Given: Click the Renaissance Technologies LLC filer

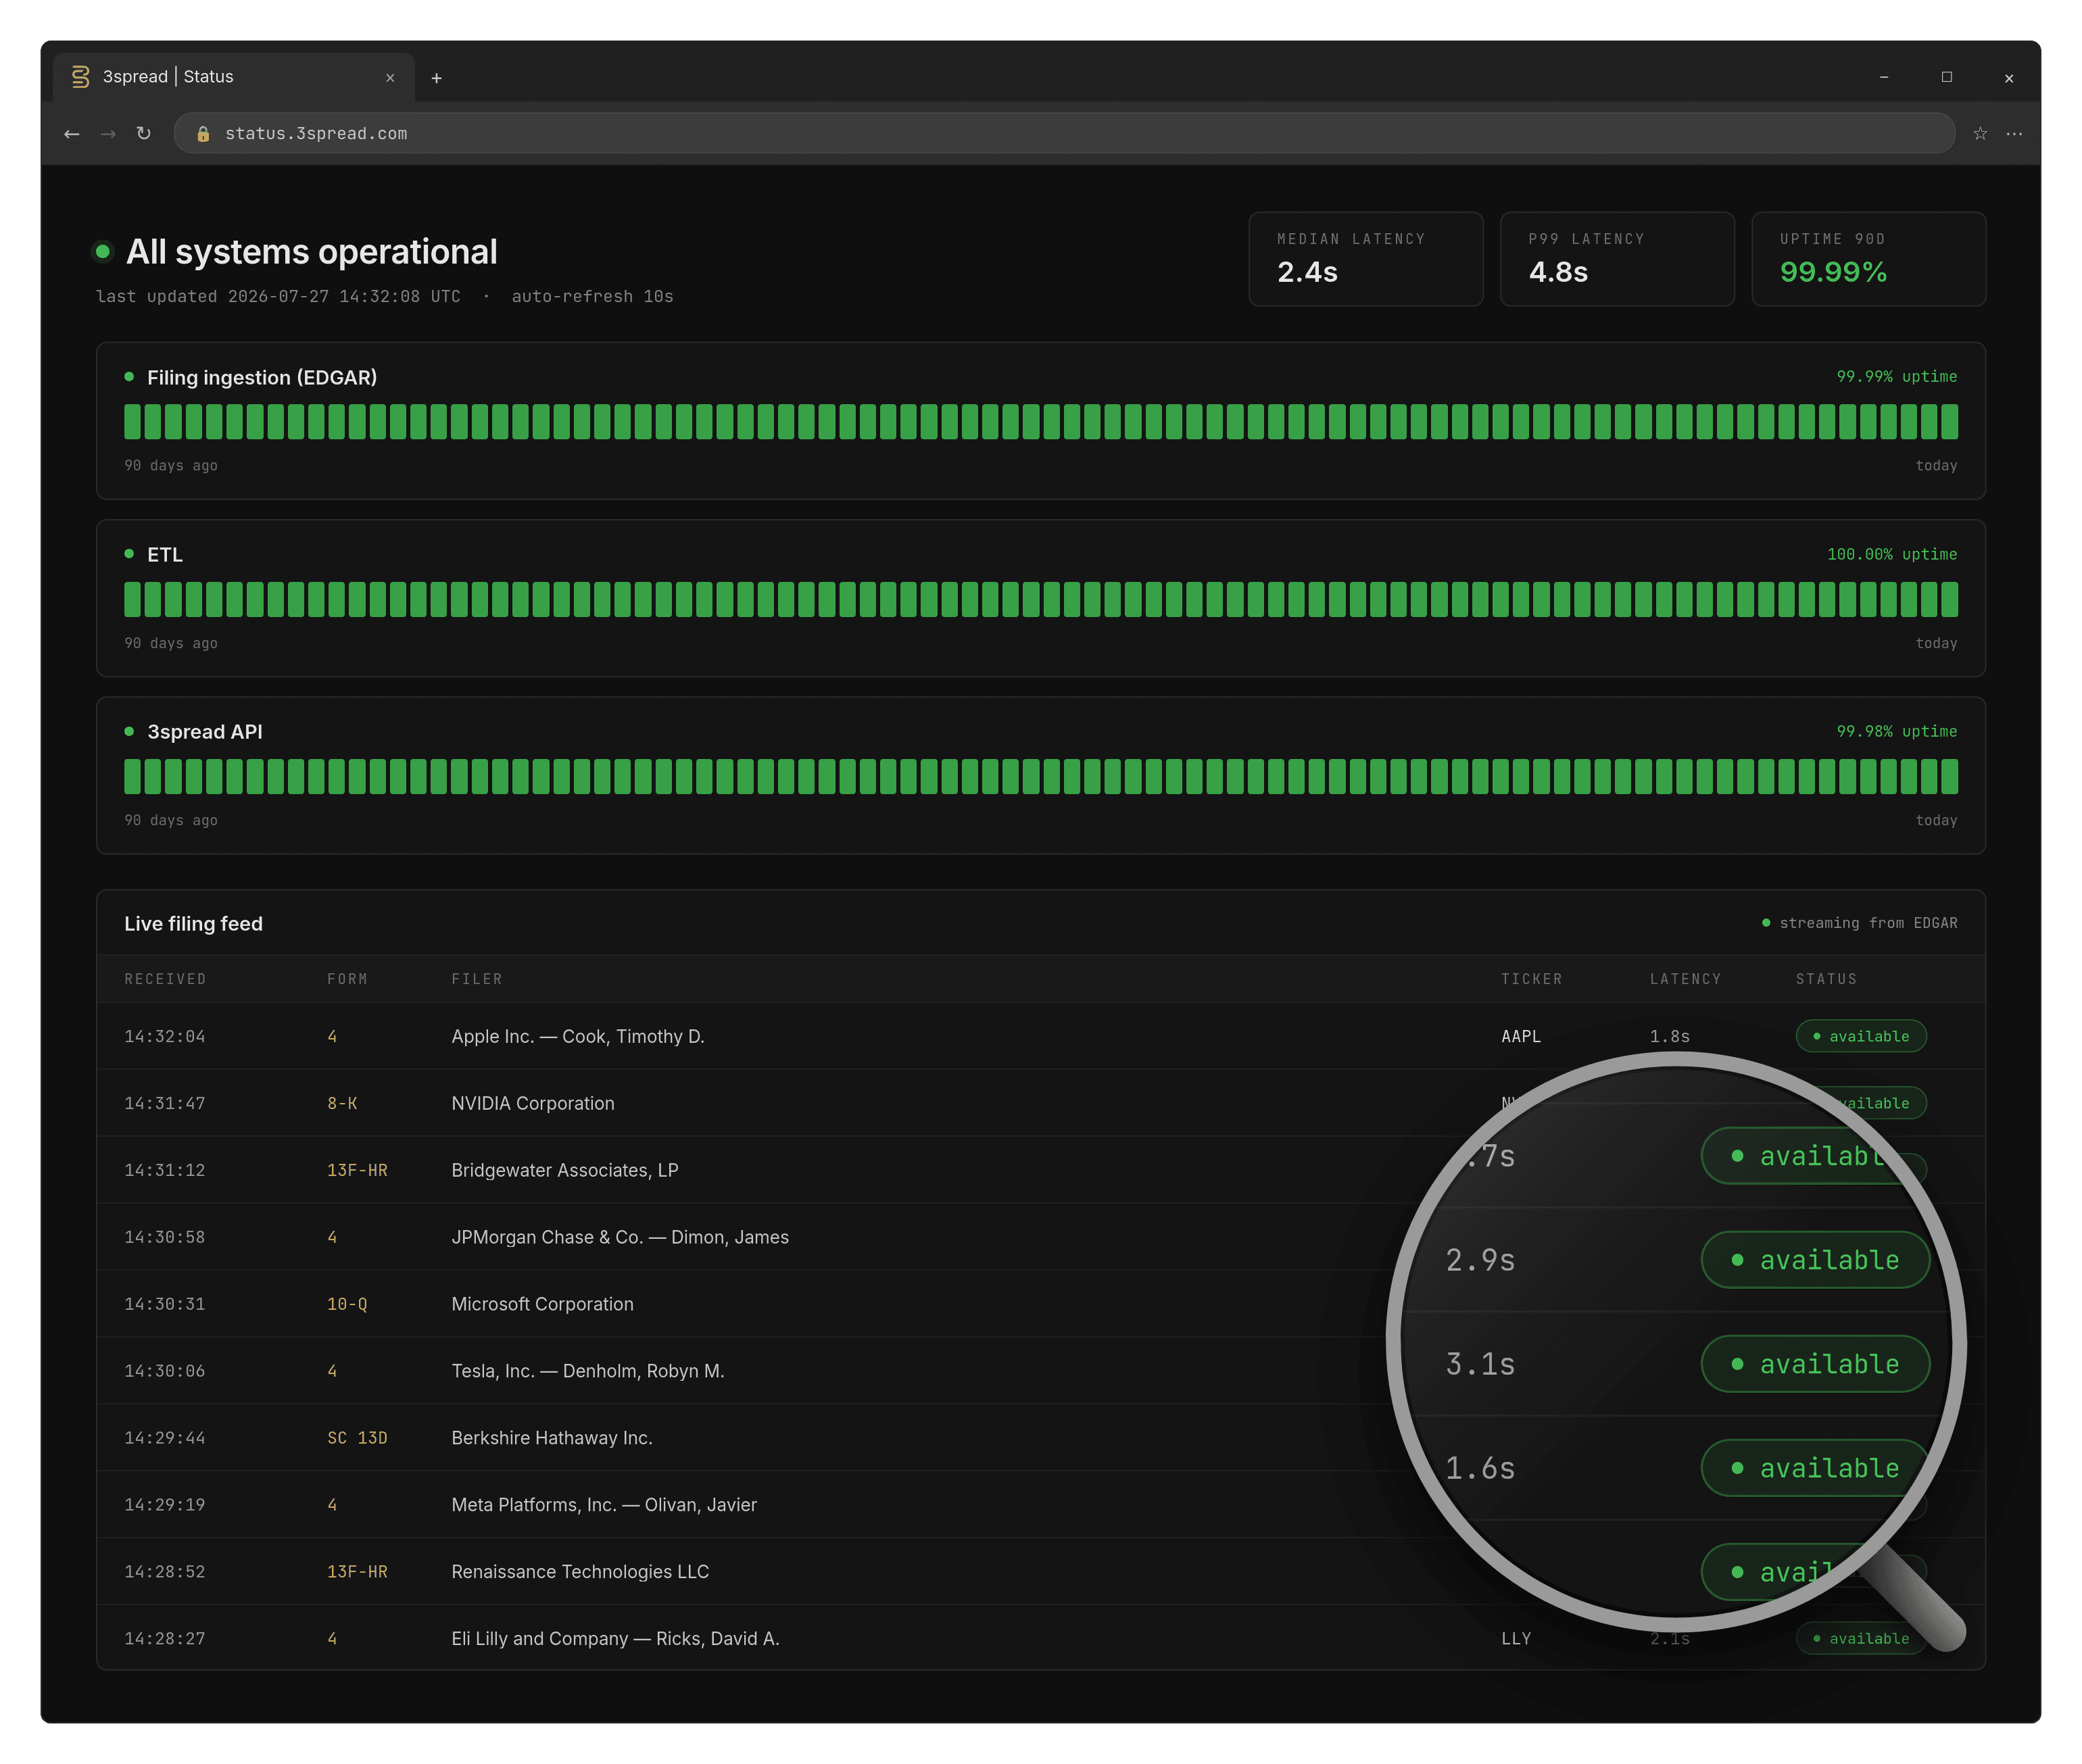Looking at the screenshot, I should pyautogui.click(x=580, y=1573).
